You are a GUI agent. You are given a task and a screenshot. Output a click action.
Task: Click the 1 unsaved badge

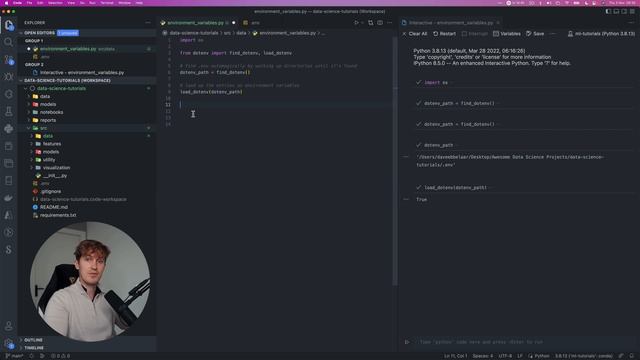click(68, 33)
